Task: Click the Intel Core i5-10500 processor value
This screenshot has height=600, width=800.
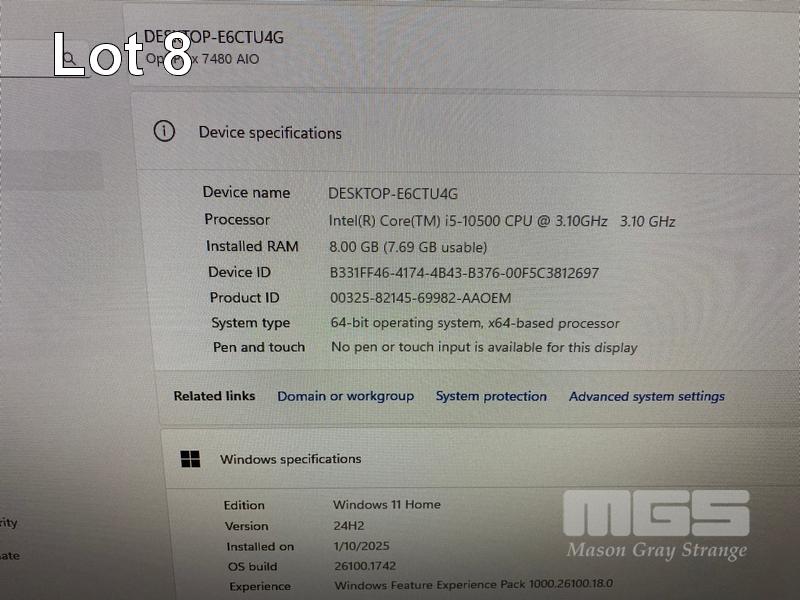Action: pyautogui.click(x=502, y=221)
